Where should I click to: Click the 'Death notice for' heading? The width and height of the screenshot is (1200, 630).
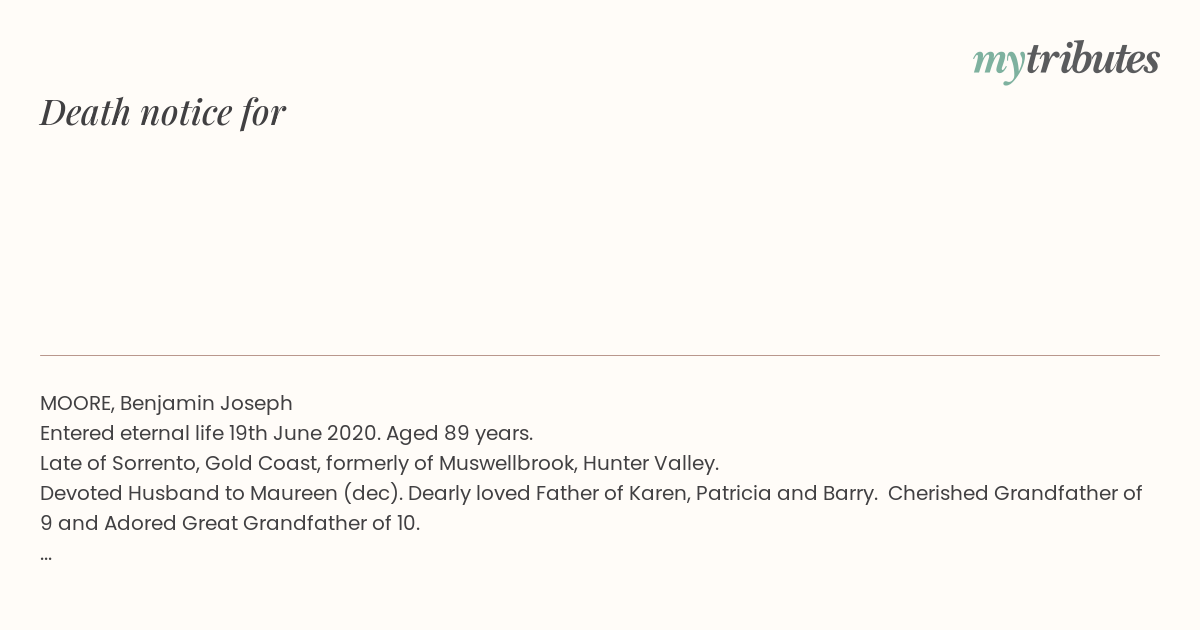coord(163,112)
